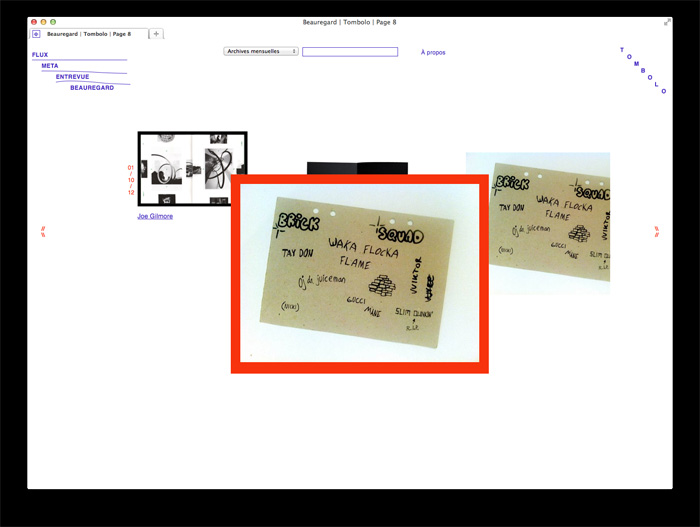Click the black image behind the red frame
Screen dimensions: 700x527
(x=357, y=168)
